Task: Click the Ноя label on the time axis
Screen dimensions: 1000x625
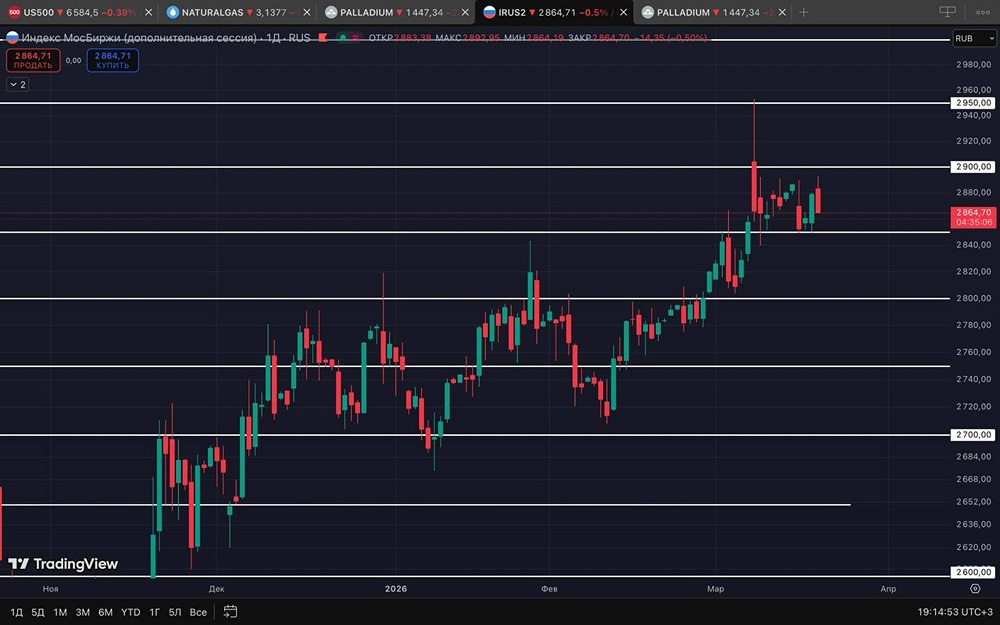Action: 50,589
